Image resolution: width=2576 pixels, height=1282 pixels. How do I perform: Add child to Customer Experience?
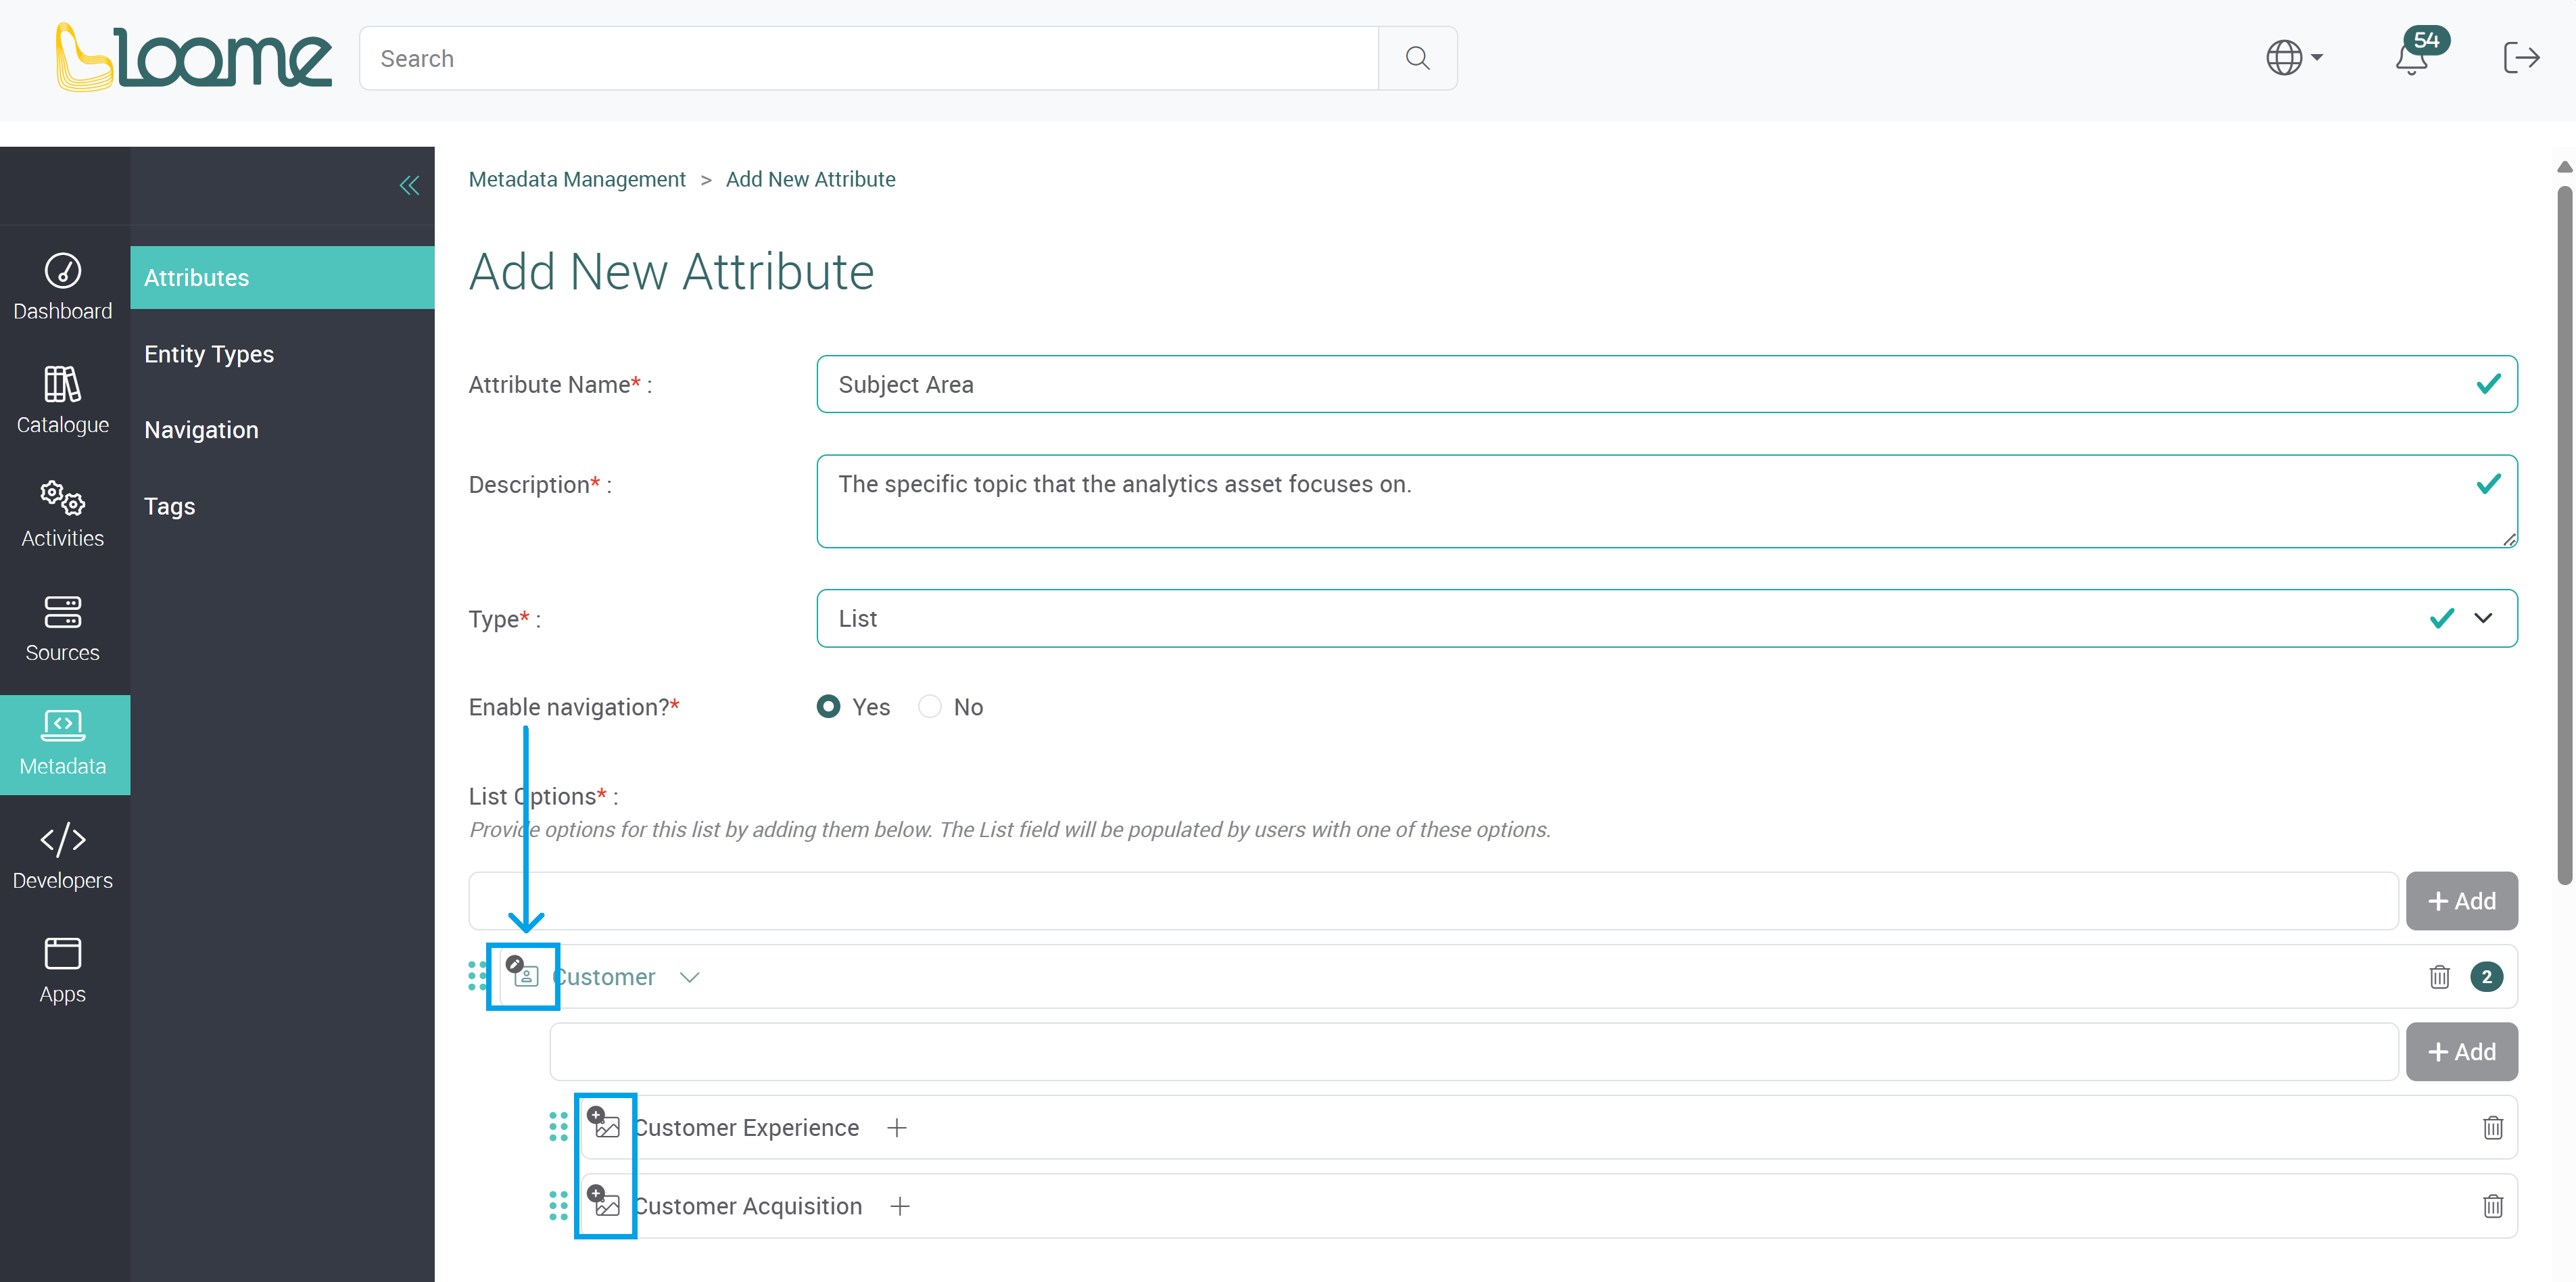896,1128
